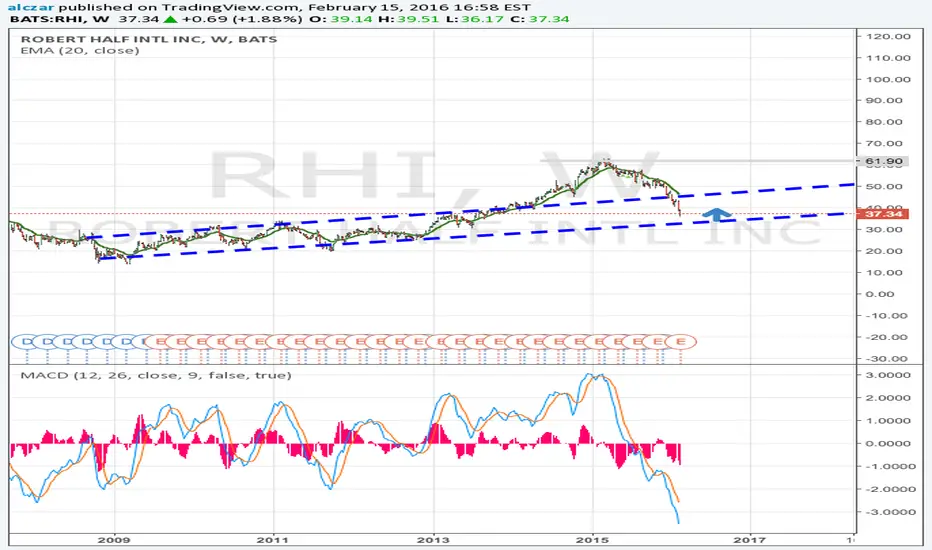Screen dimensions: 932x550
Task: Click the rightmost E earnings marker
Action: click(680, 341)
